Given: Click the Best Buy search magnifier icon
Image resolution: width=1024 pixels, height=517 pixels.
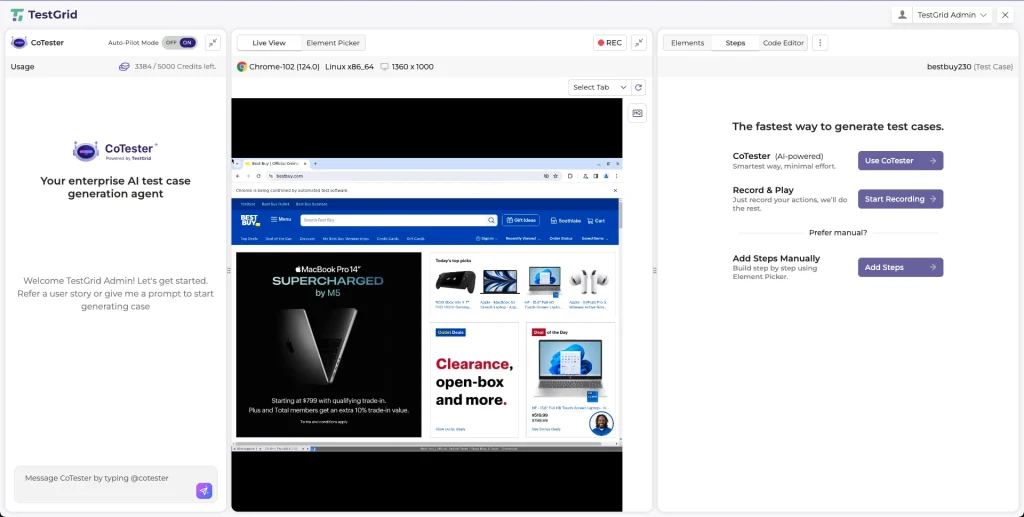Looking at the screenshot, I should click(x=491, y=220).
